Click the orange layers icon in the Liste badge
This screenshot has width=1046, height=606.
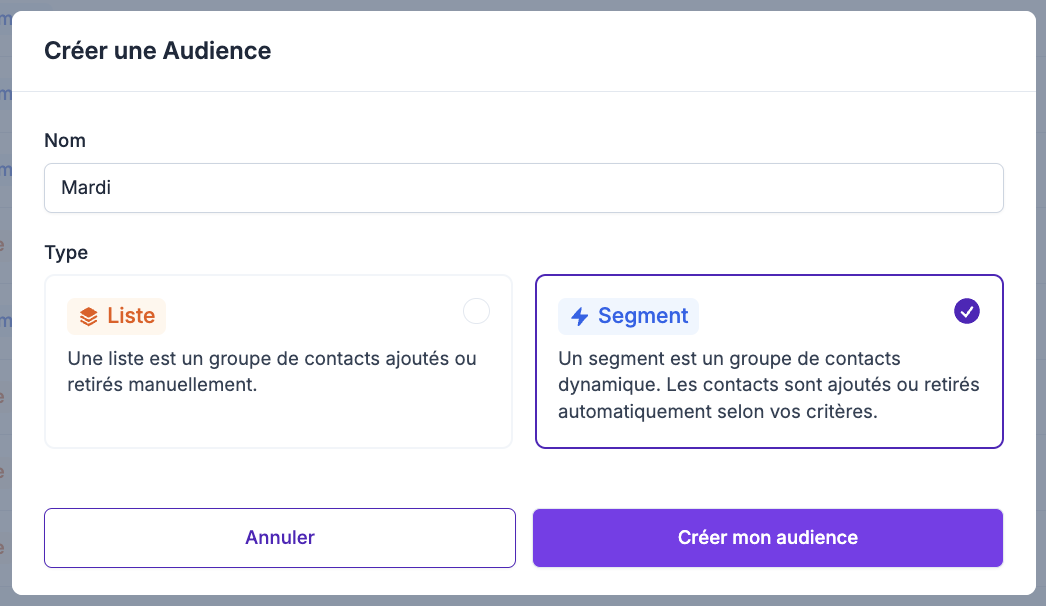coord(89,315)
